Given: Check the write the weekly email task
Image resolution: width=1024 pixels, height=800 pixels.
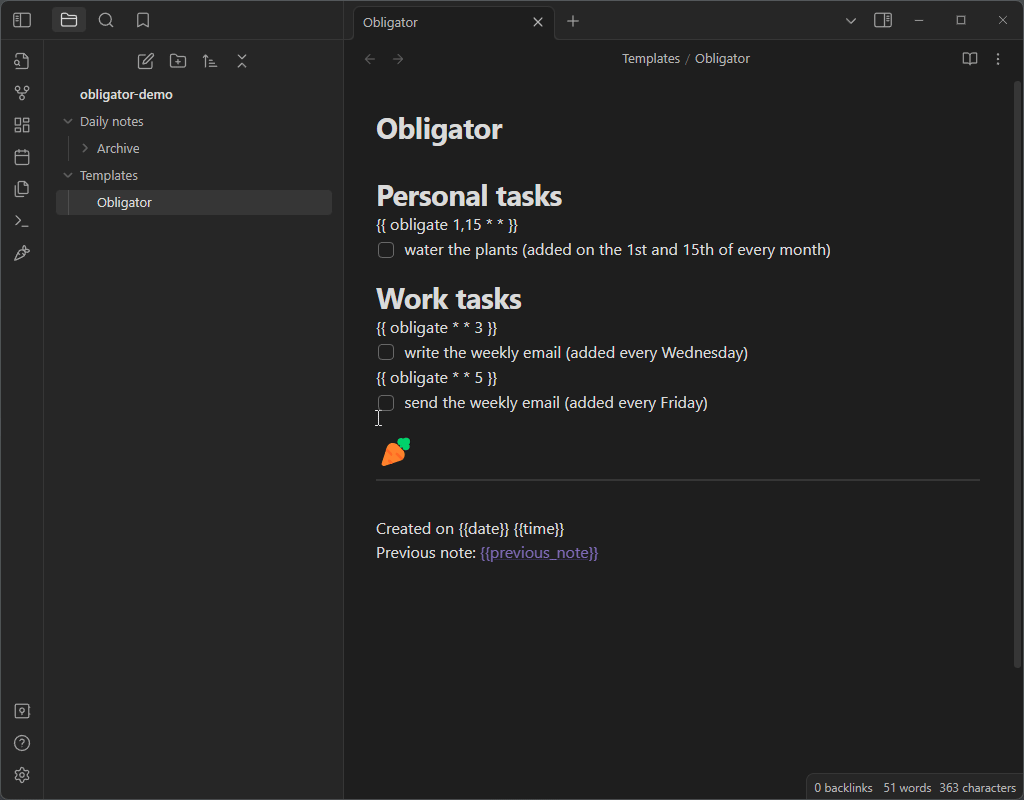Looking at the screenshot, I should point(386,353).
